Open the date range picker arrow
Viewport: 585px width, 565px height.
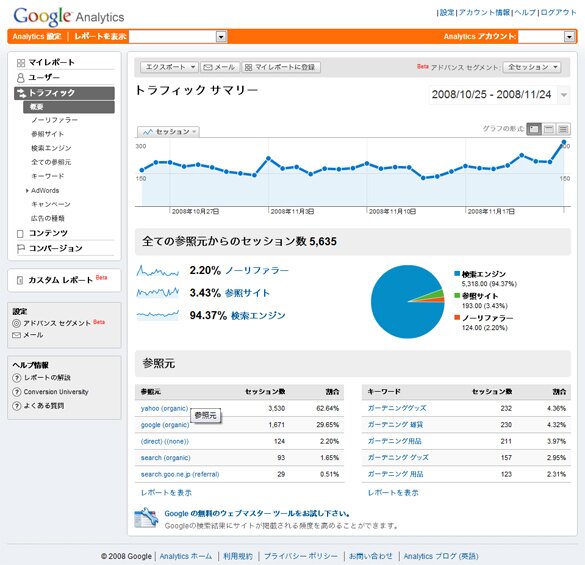564,95
